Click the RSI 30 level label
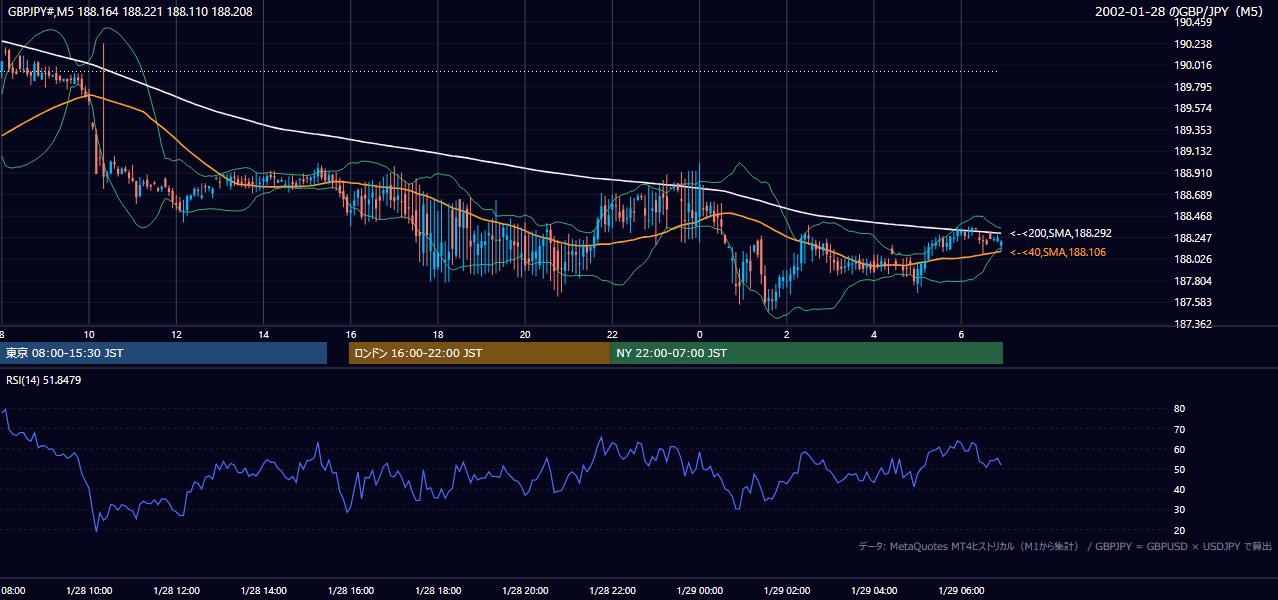Viewport: 1278px width, 600px height. point(1179,510)
